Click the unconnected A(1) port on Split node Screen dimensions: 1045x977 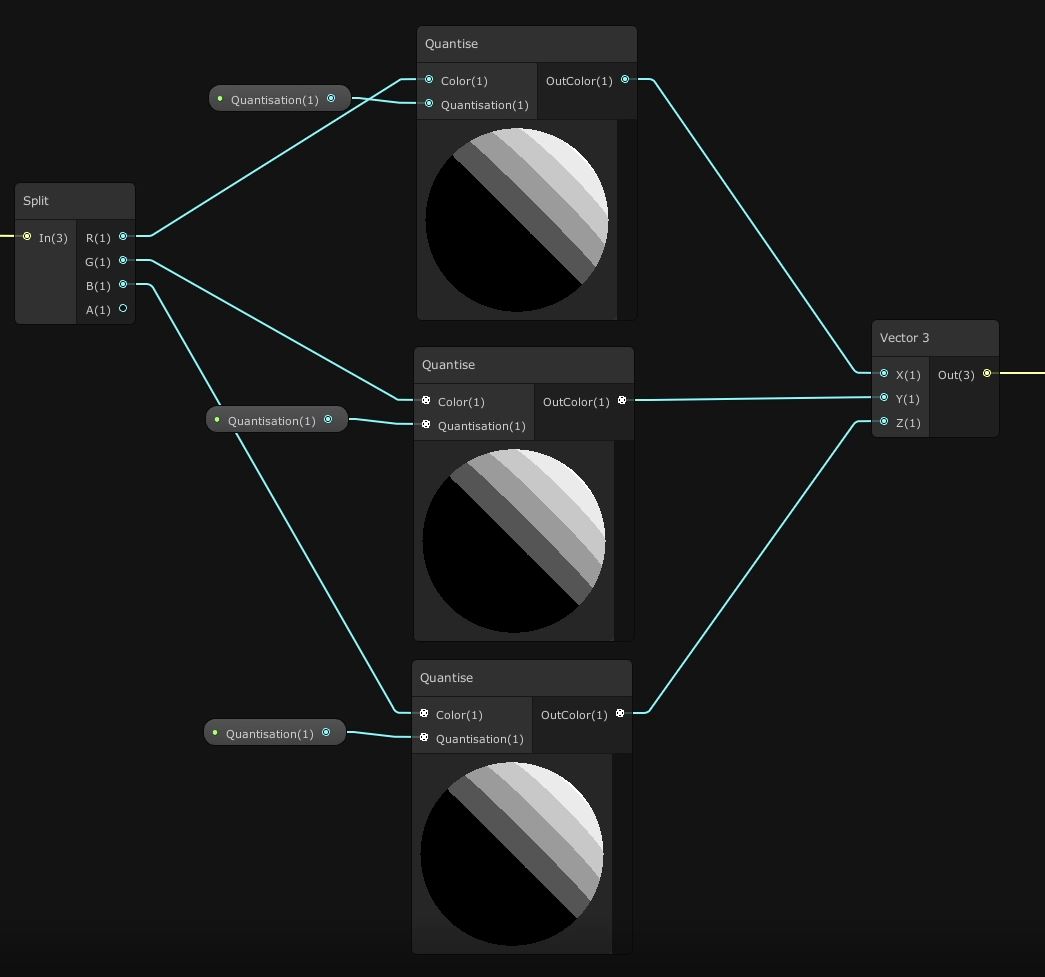pos(123,309)
